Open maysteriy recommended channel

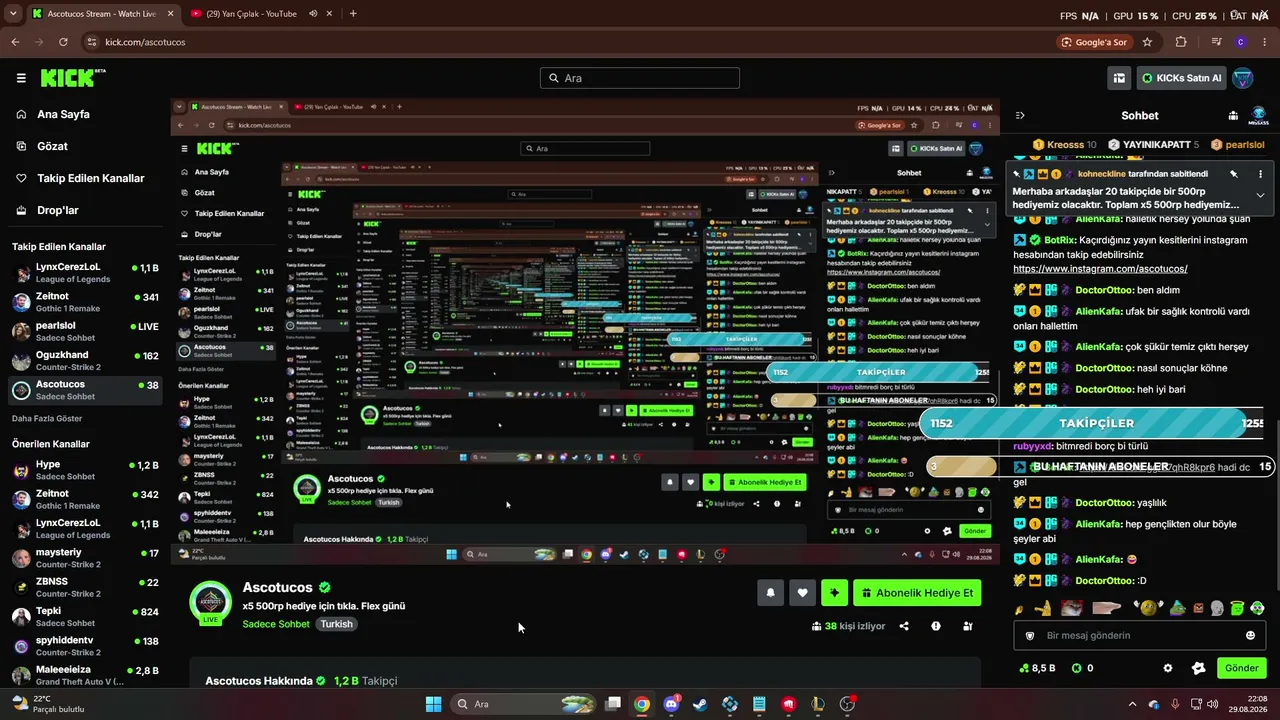(85, 558)
